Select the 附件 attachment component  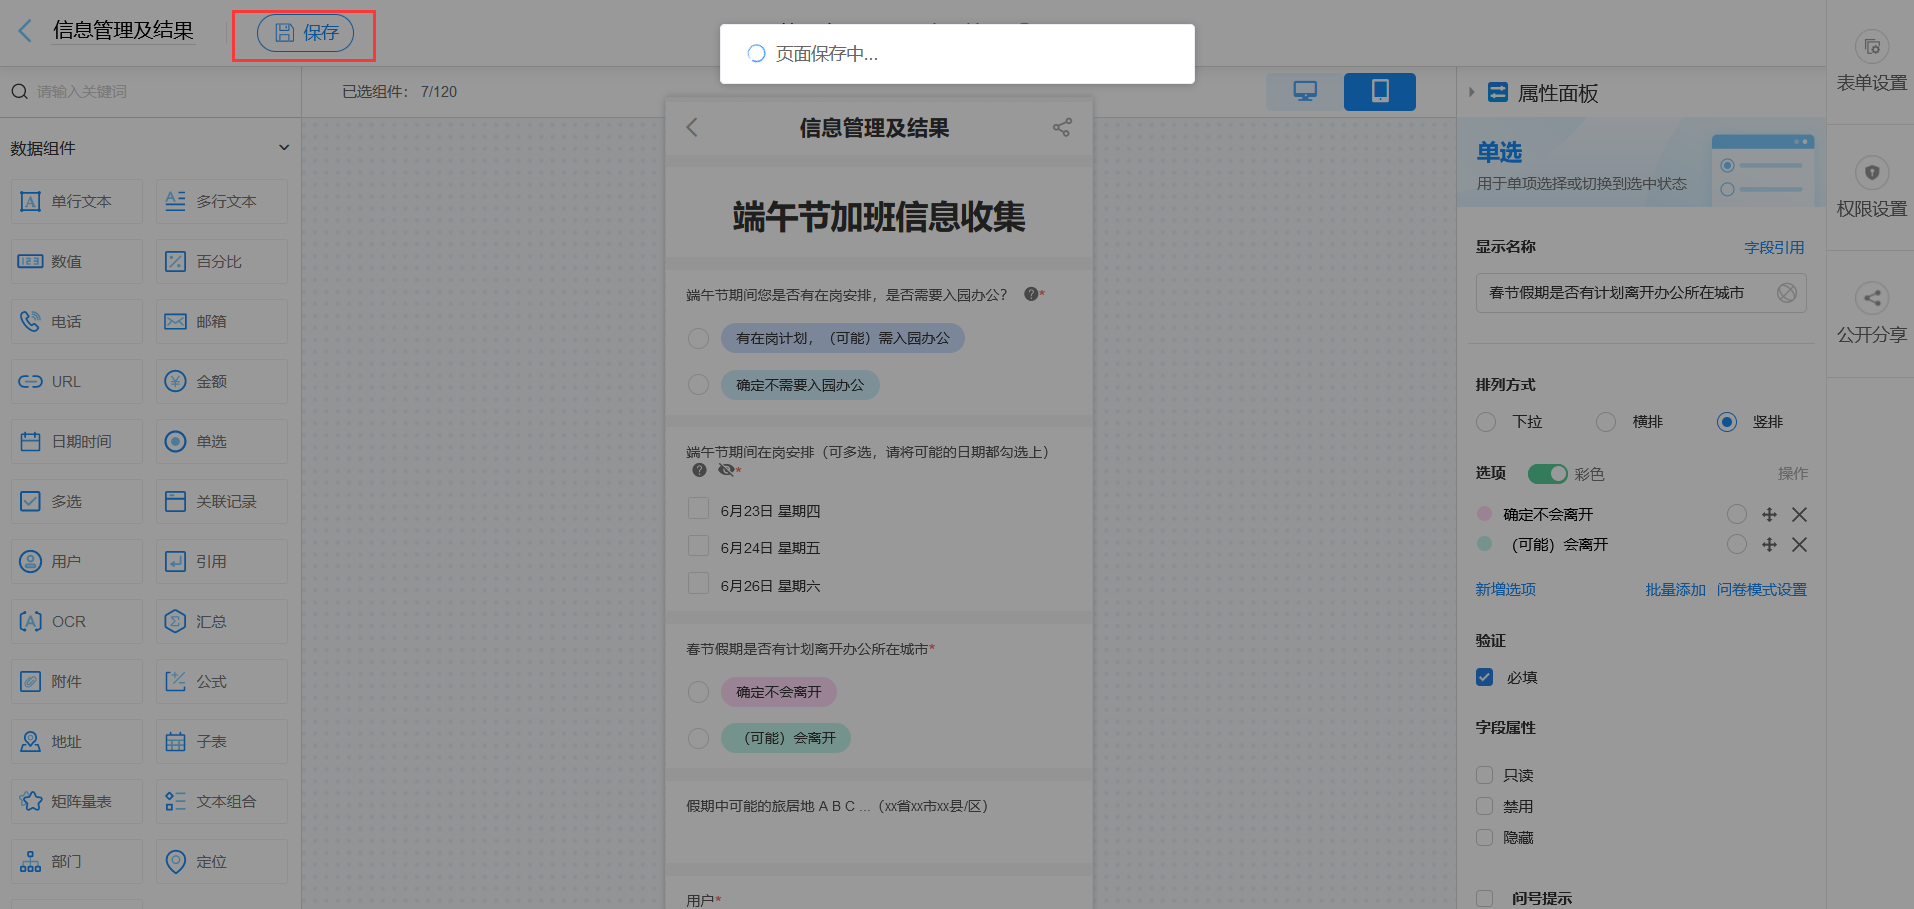pyautogui.click(x=75, y=681)
